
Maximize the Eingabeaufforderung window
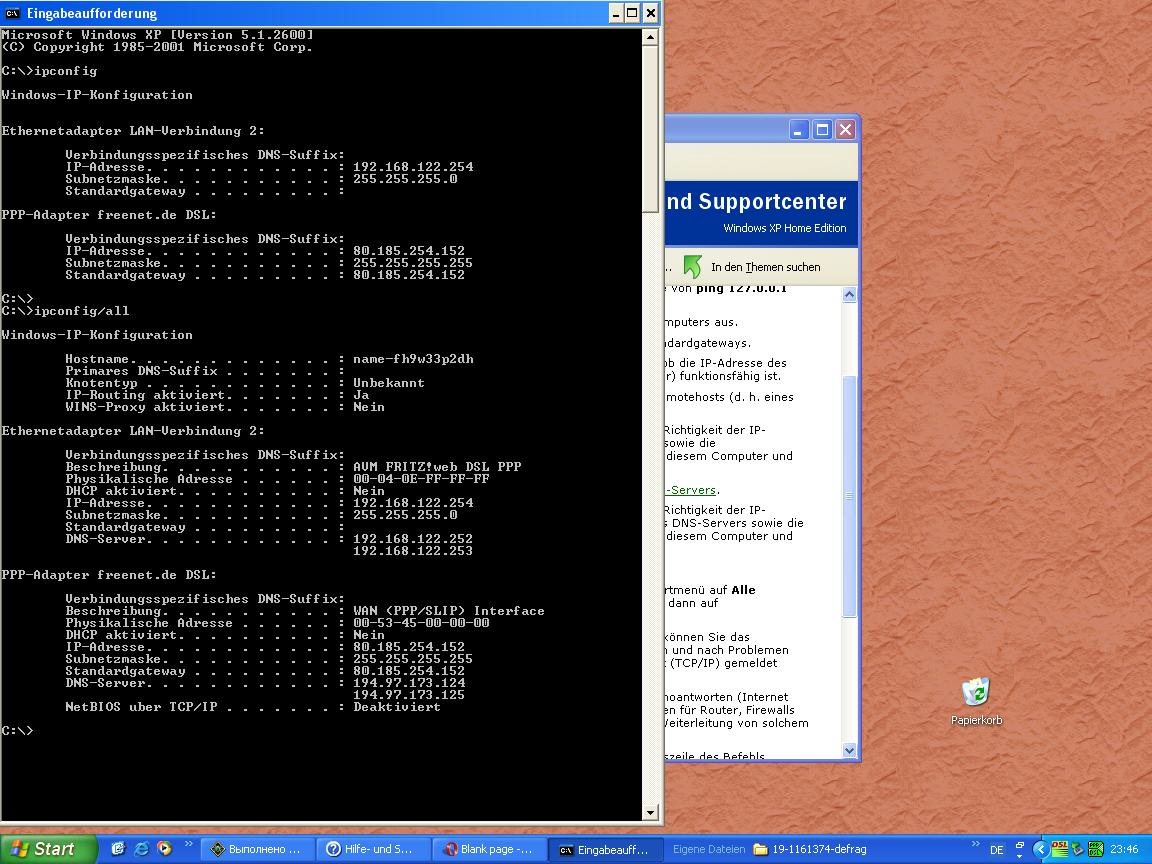[x=632, y=13]
